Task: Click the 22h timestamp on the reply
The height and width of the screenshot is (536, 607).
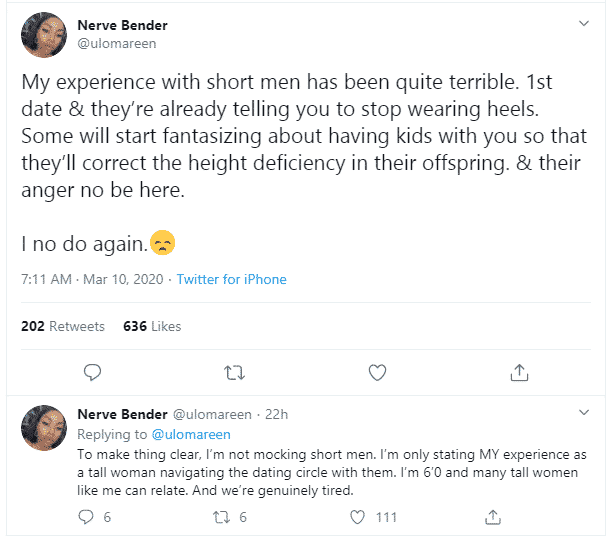Action: (275, 413)
